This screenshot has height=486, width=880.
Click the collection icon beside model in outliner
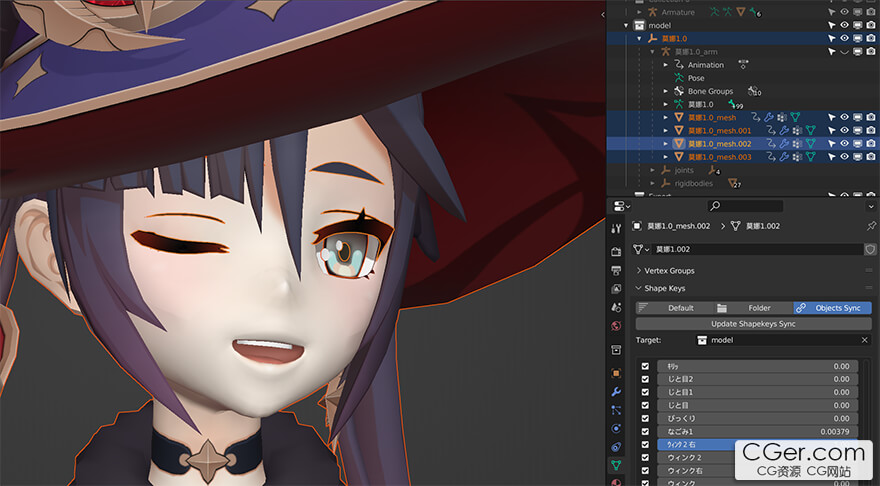tap(639, 25)
